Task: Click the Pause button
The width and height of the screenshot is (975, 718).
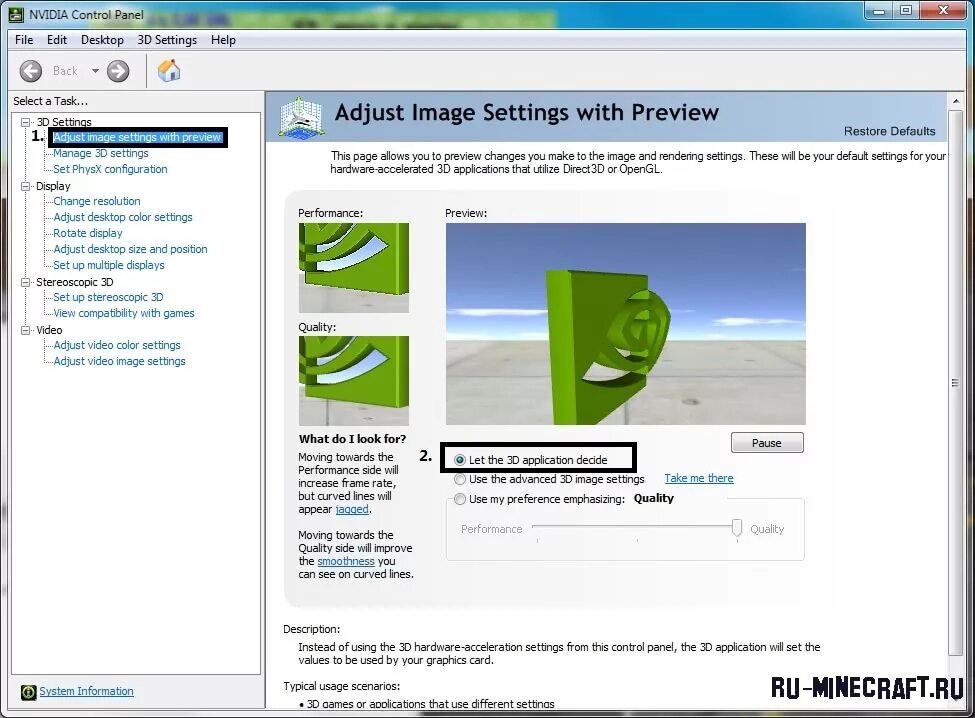Action: tap(767, 443)
